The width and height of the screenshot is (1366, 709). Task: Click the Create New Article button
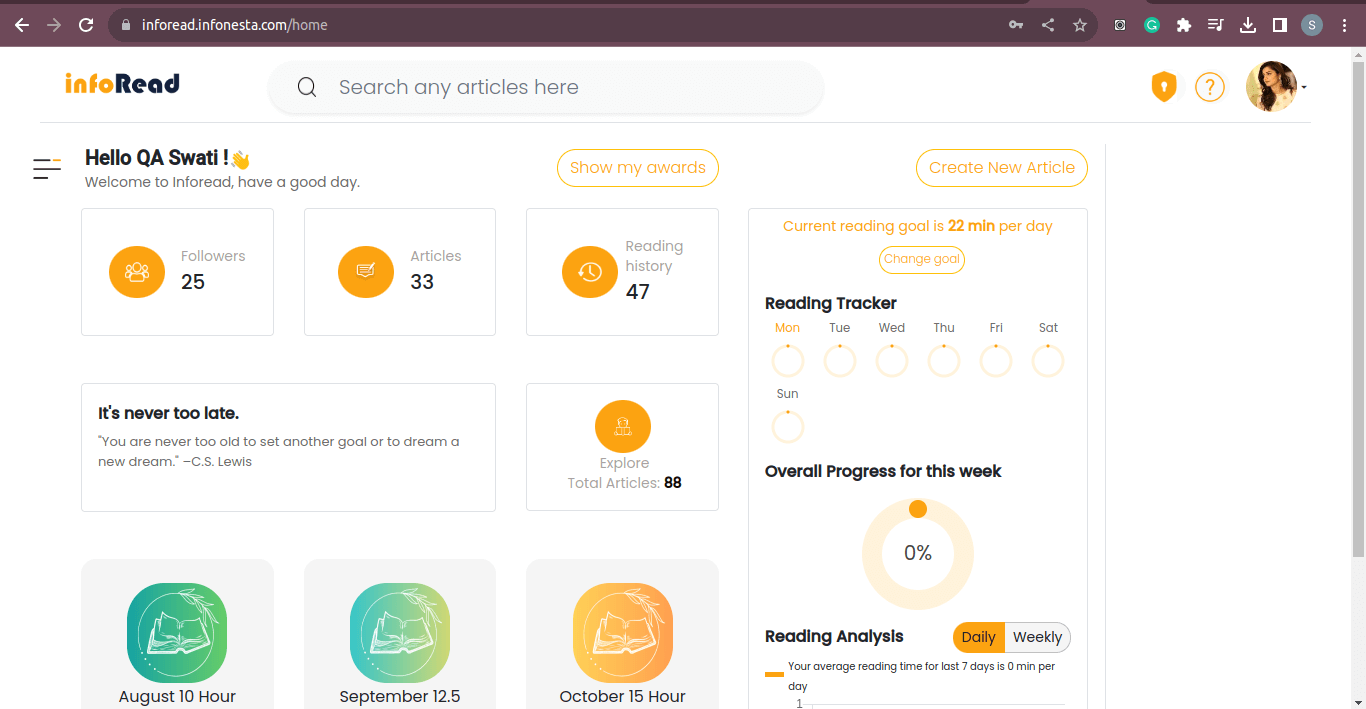tap(1002, 168)
